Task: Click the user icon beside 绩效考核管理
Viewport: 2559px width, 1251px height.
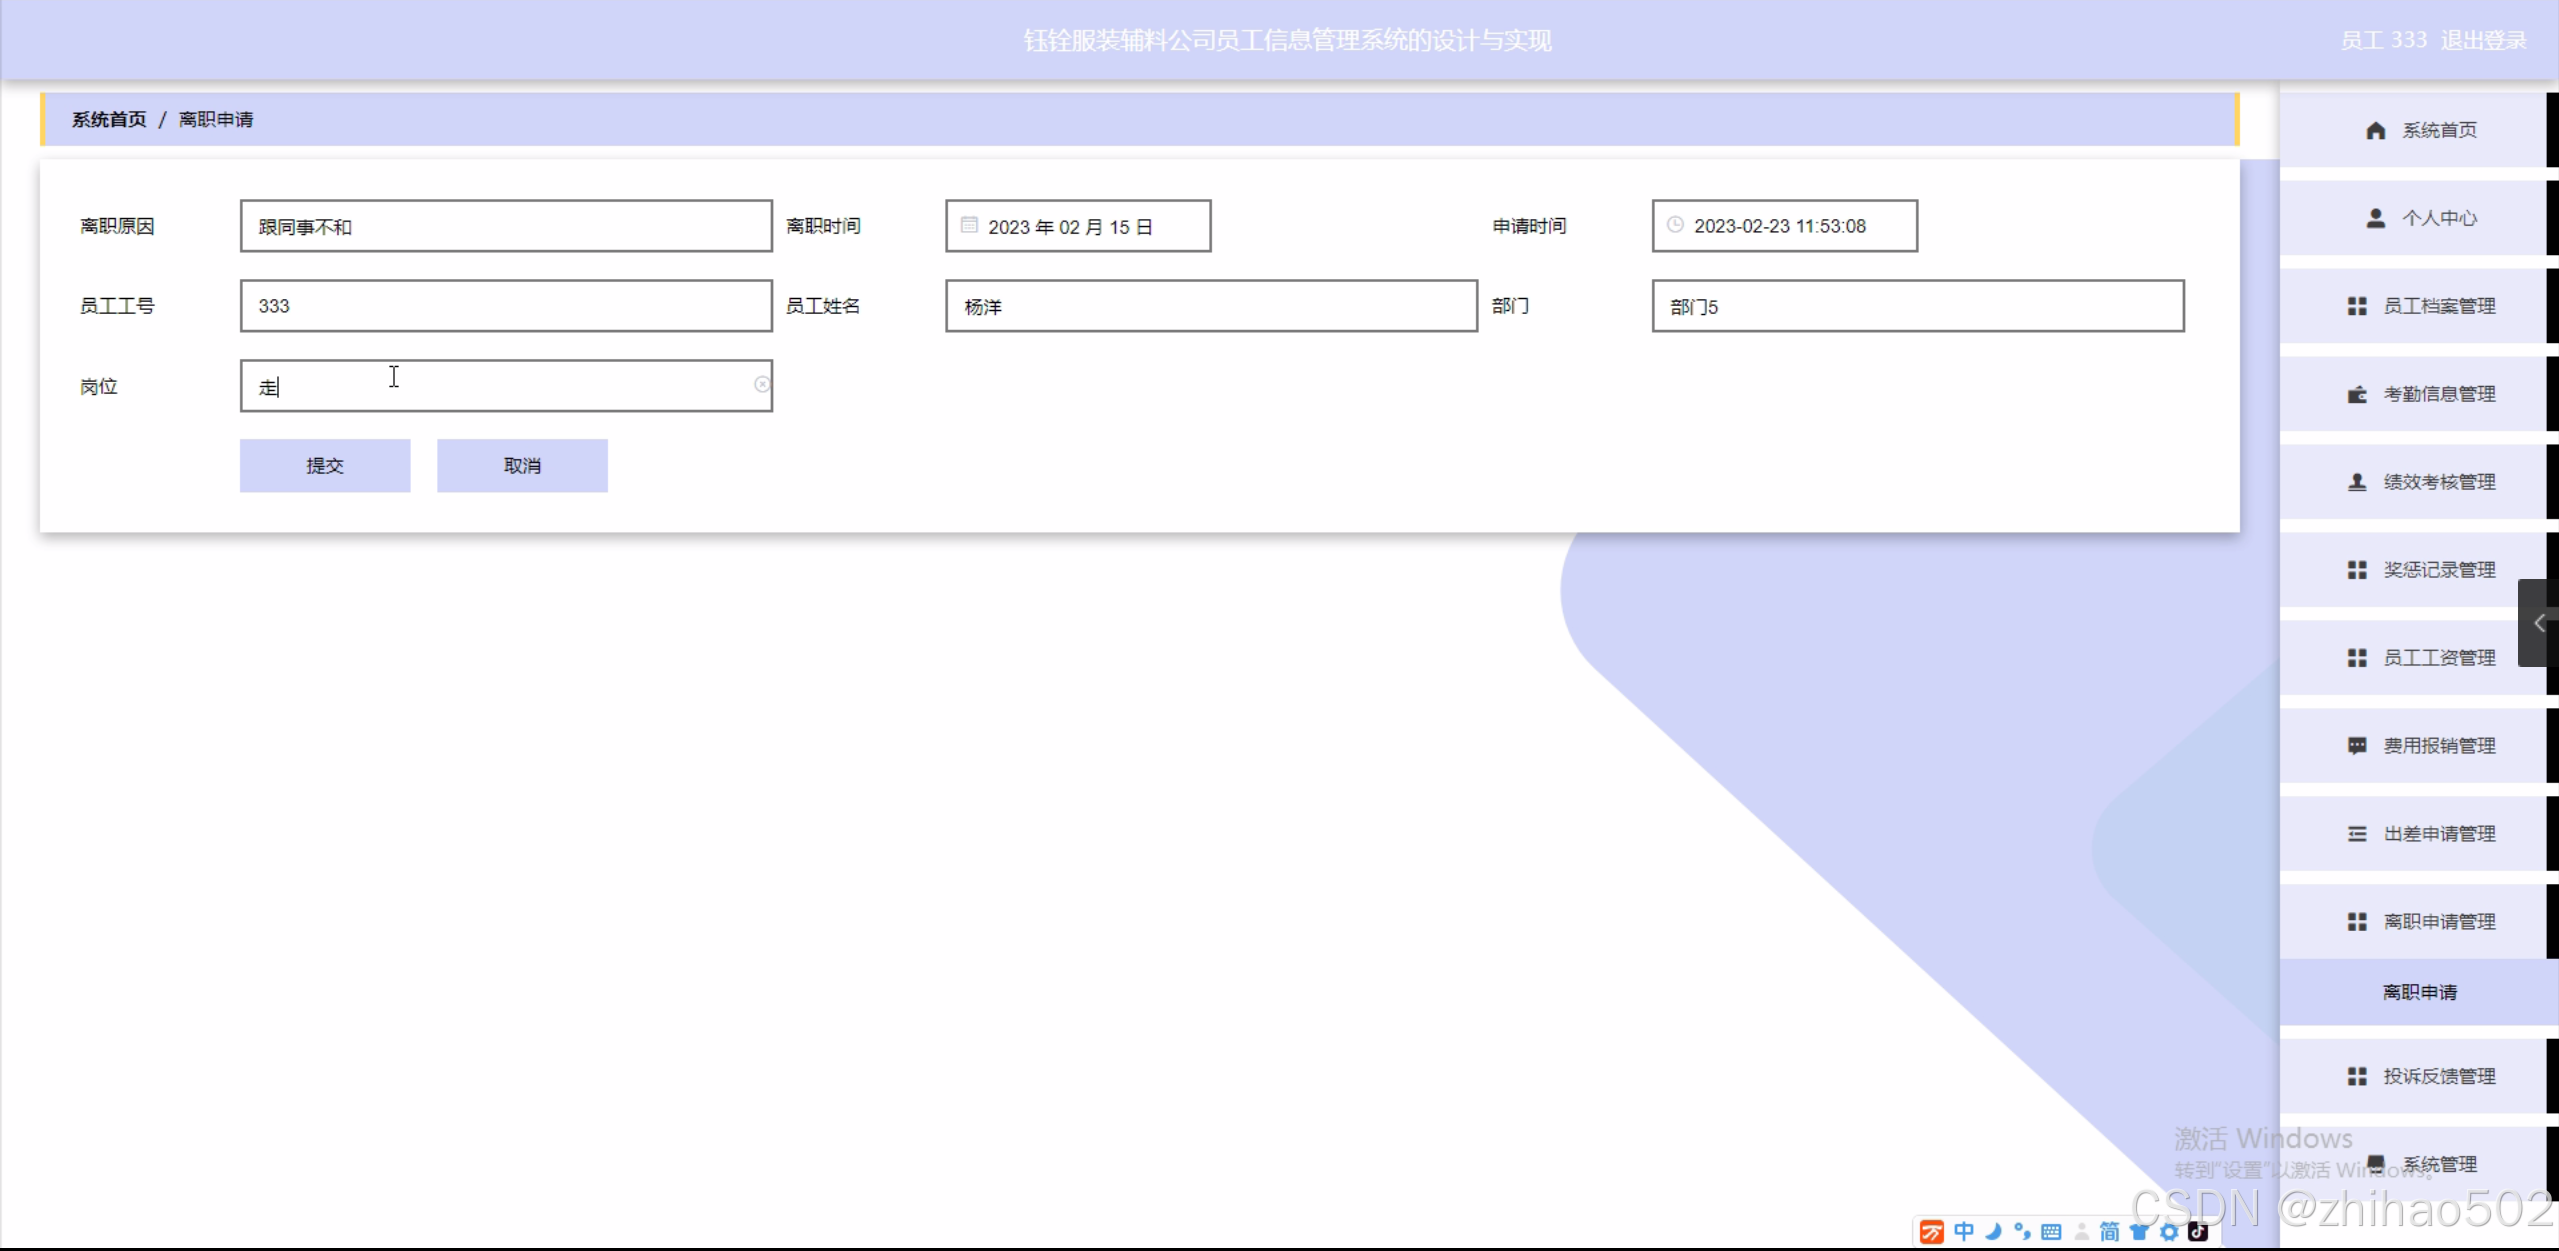Action: pos(2357,482)
